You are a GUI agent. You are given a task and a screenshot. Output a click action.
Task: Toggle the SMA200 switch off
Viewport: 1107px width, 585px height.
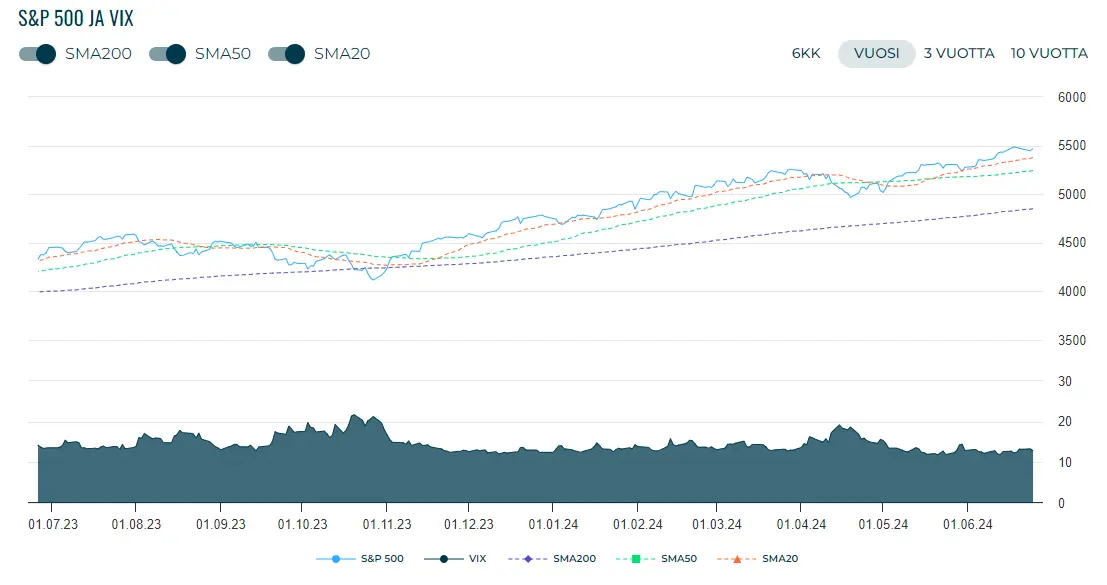point(37,54)
